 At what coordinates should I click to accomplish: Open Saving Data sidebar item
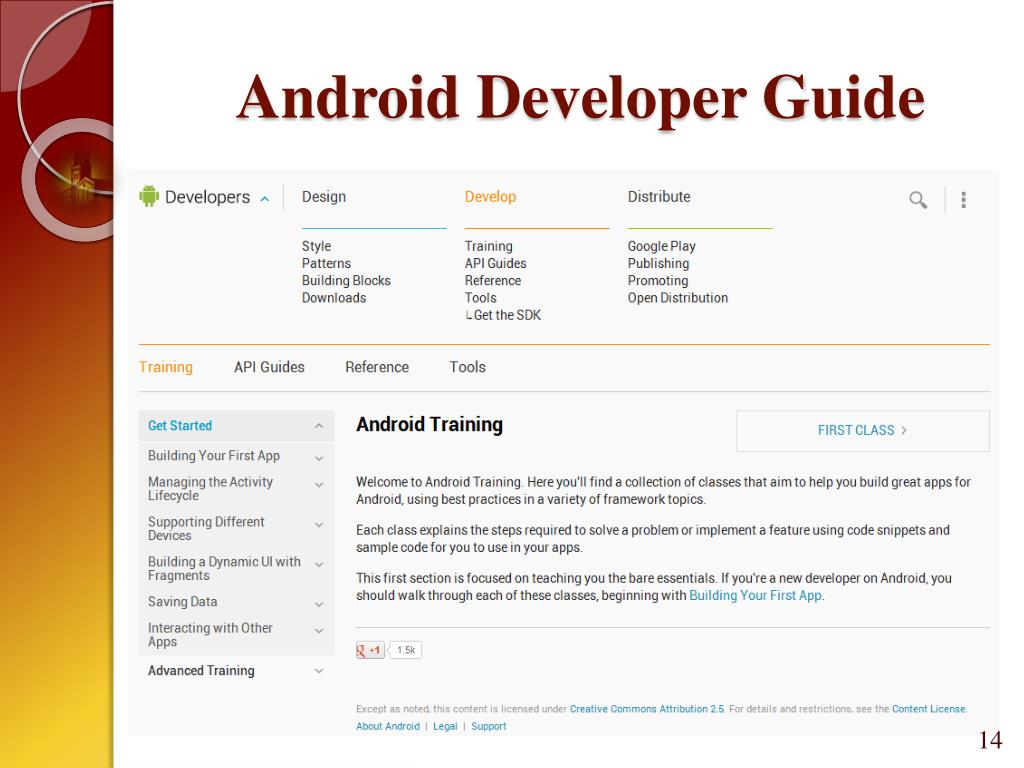tap(183, 601)
